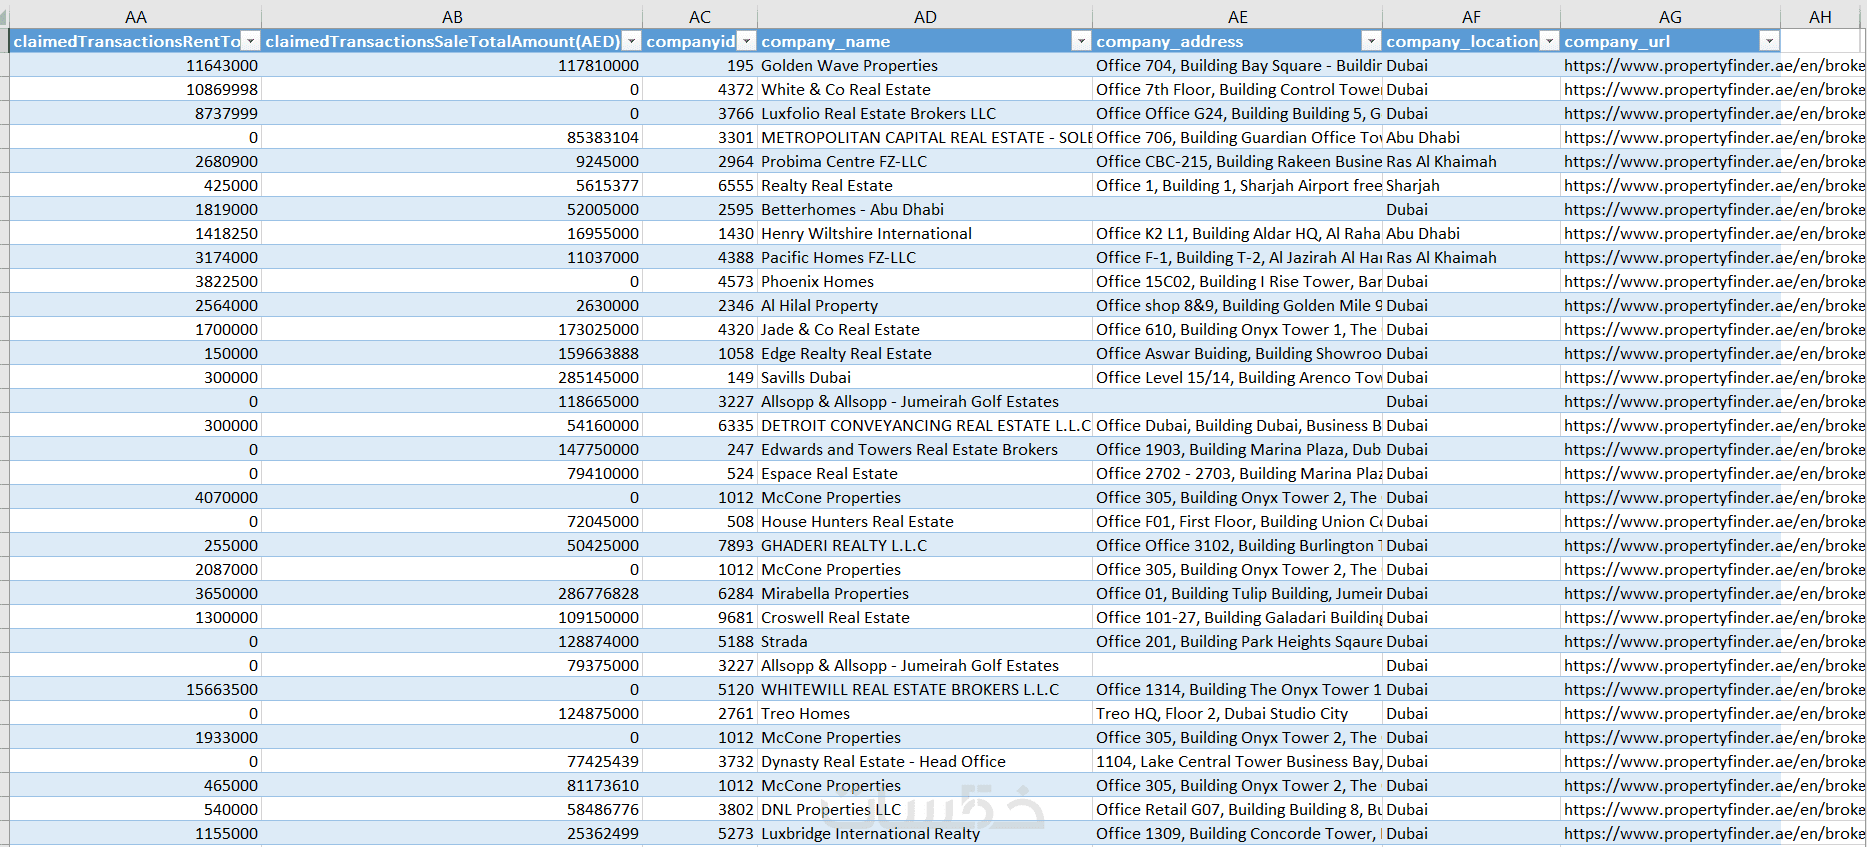Select the Sharjah company_location cell
1867x847 pixels.
pos(1471,185)
